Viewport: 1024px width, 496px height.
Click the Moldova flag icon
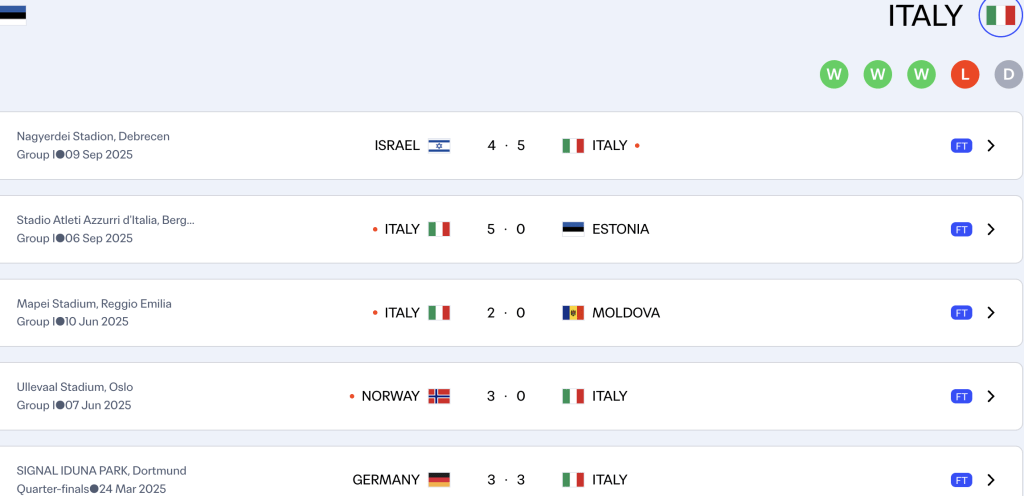click(x=573, y=313)
